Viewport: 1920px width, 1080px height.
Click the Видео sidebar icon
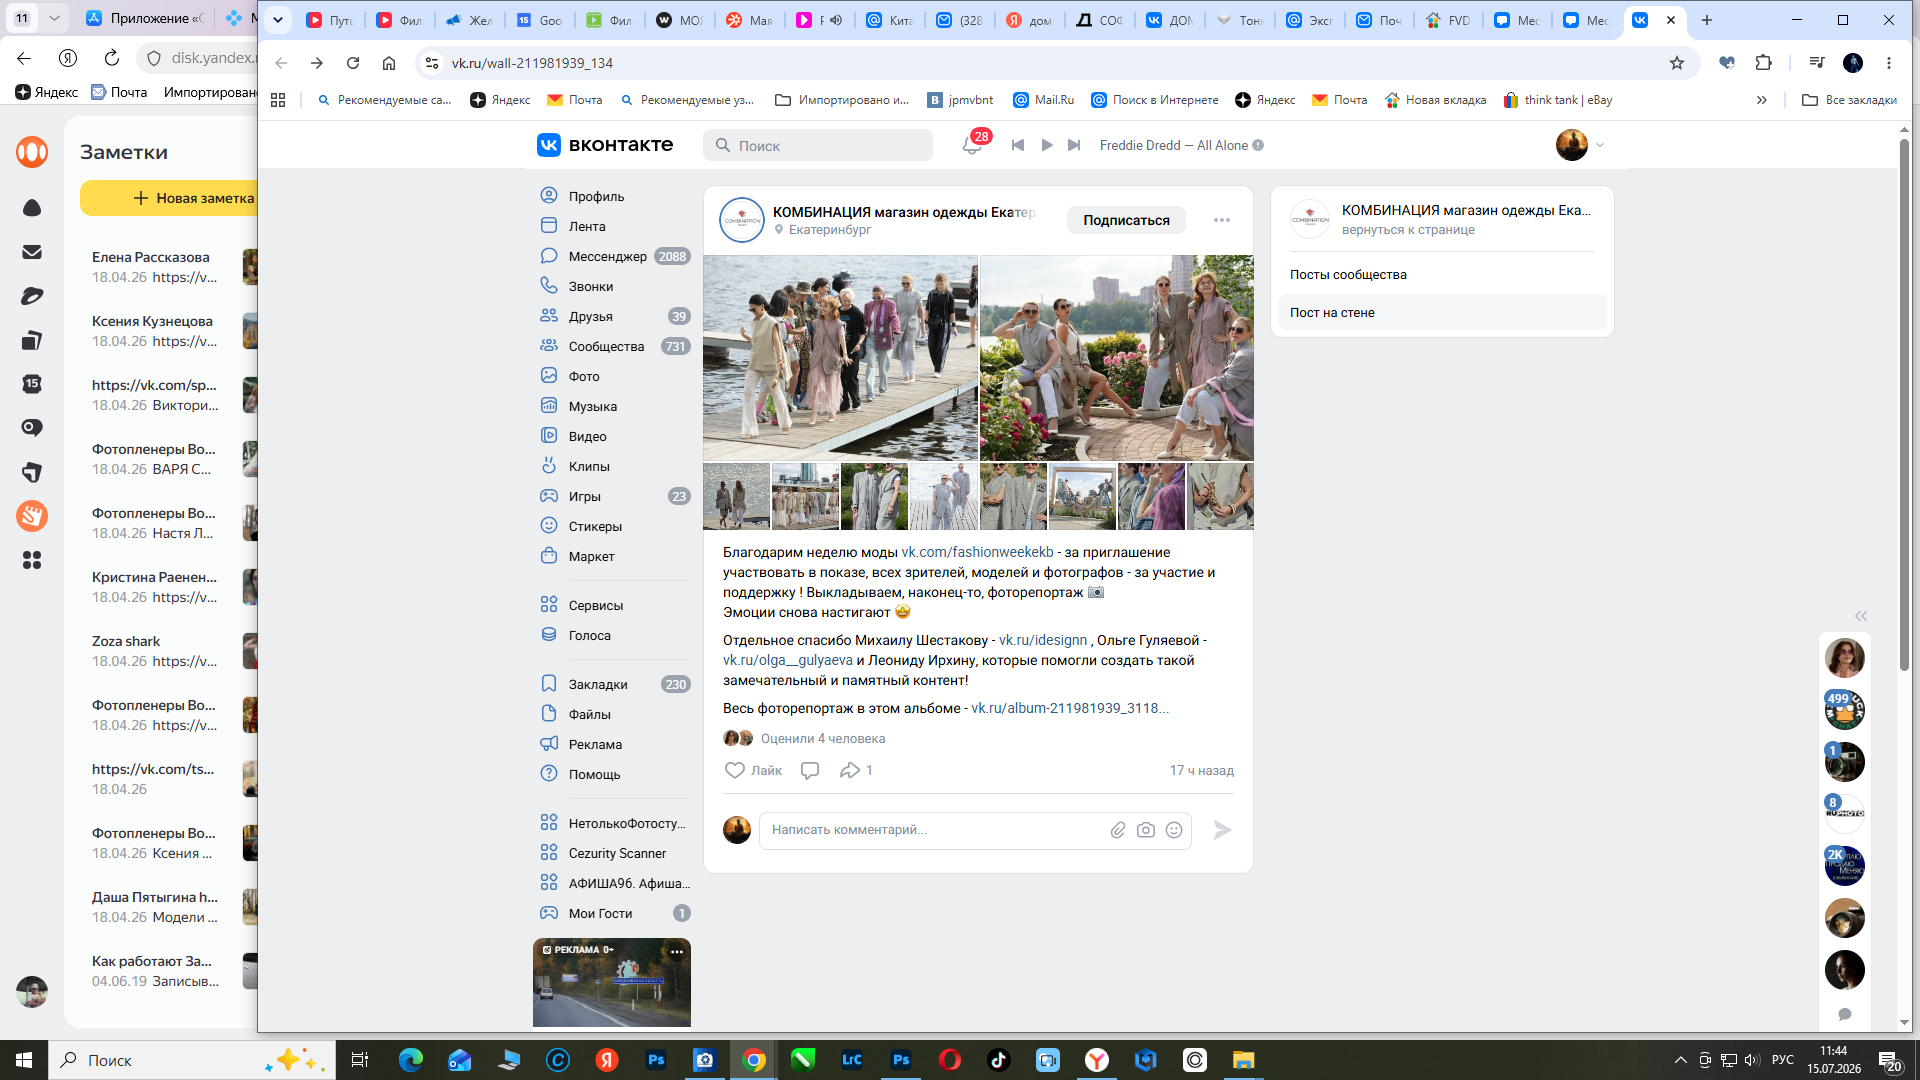point(549,436)
